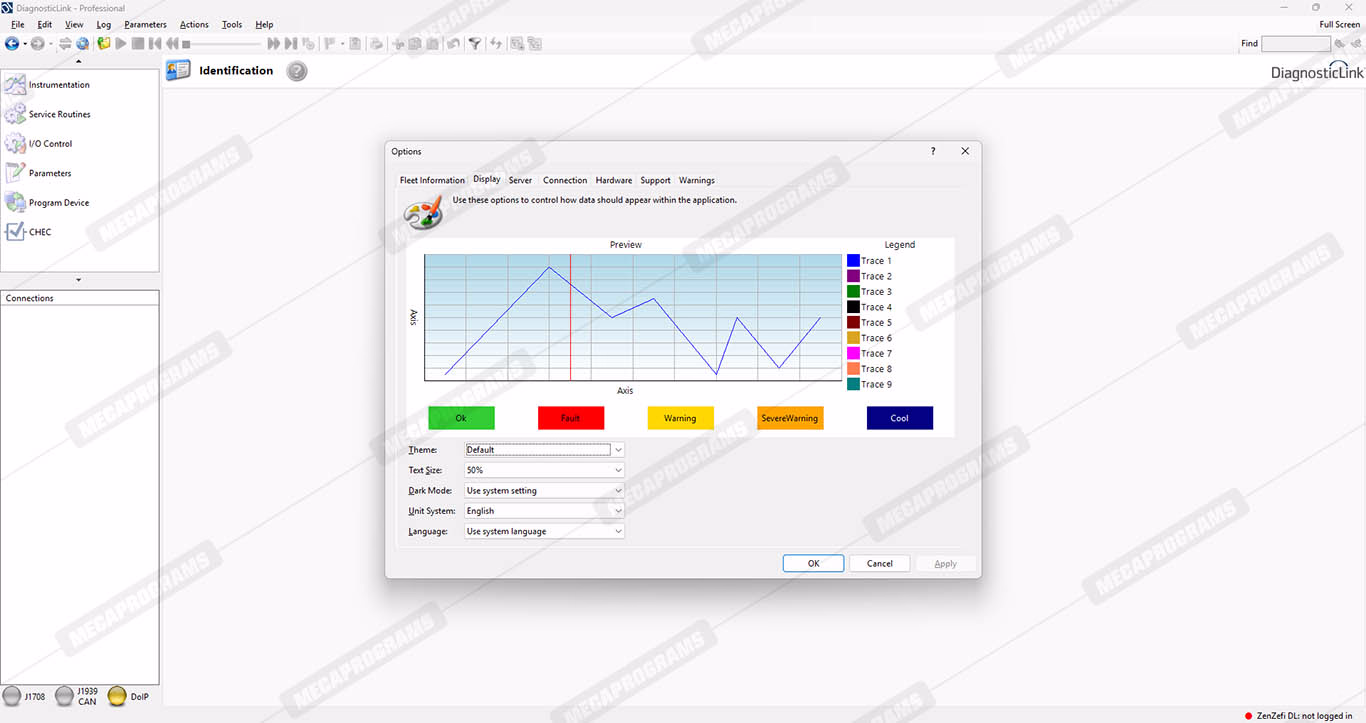The image size is (1366, 723).
Task: Click the Service Routines gears icon
Action: coord(15,114)
